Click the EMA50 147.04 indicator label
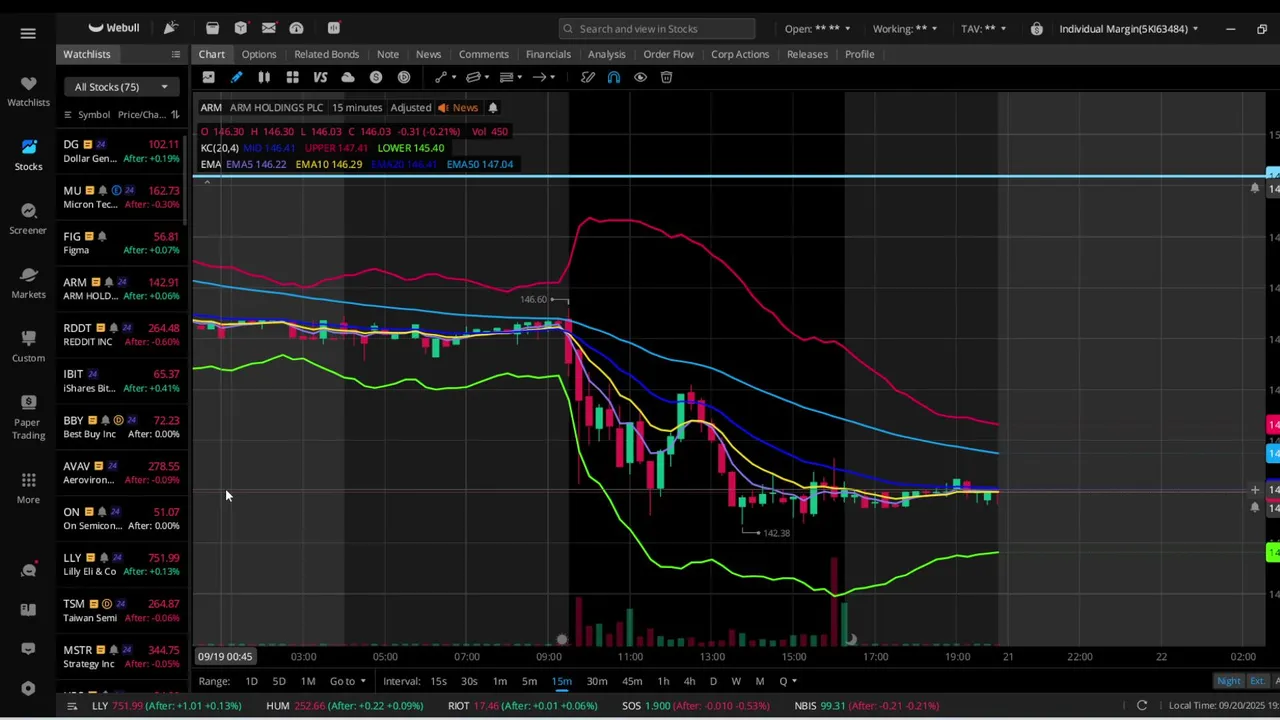Screen dimensions: 1280x720 pos(480,164)
